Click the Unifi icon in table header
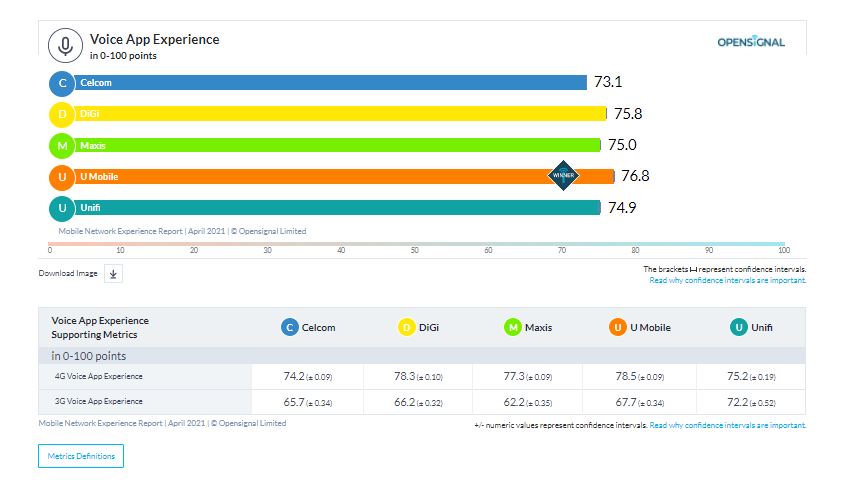Image resolution: width=842 pixels, height=483 pixels. 739,327
